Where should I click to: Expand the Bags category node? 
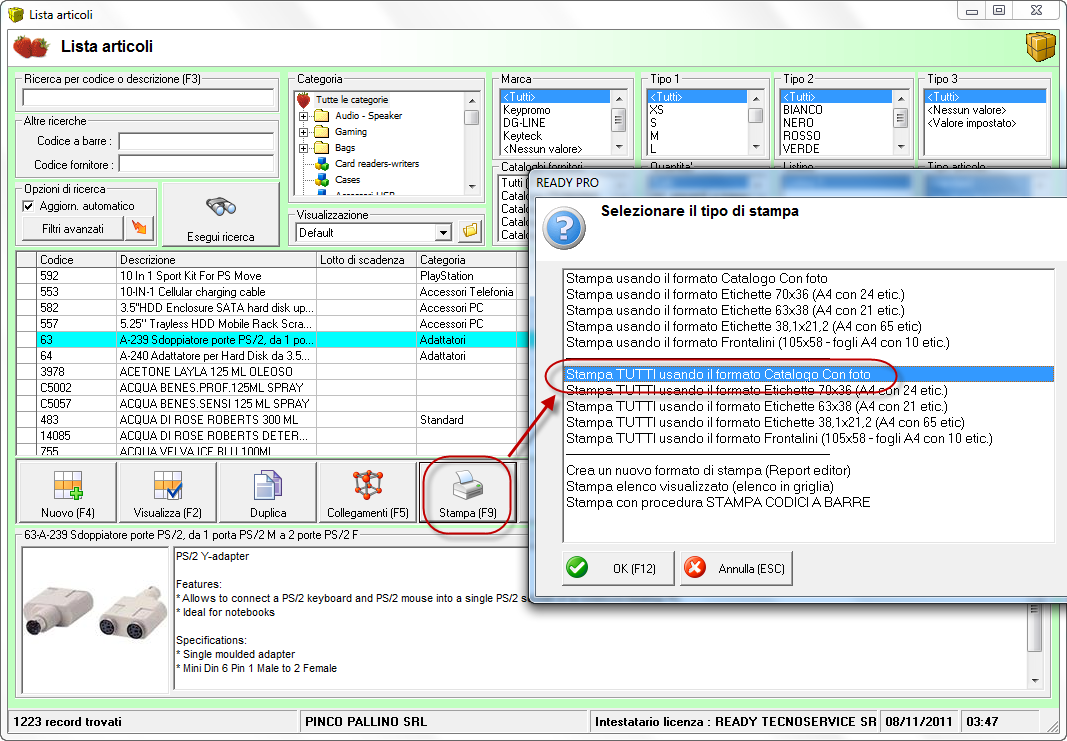tap(303, 148)
